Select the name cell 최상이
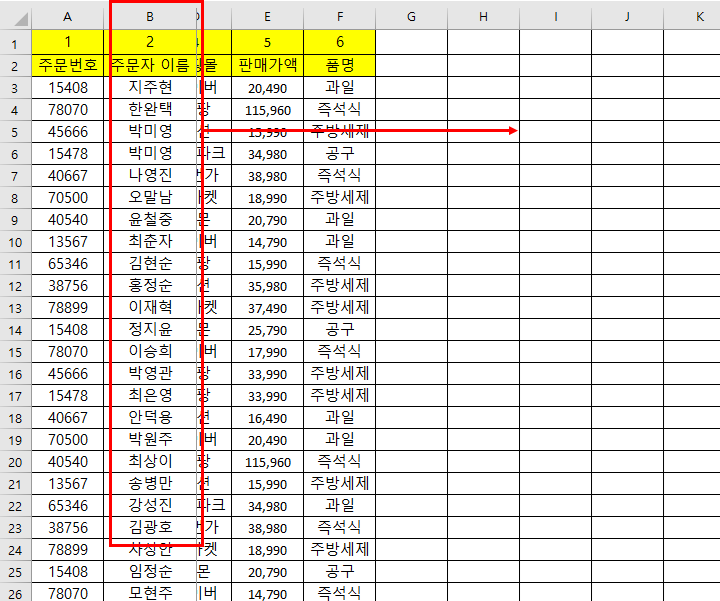 150,461
